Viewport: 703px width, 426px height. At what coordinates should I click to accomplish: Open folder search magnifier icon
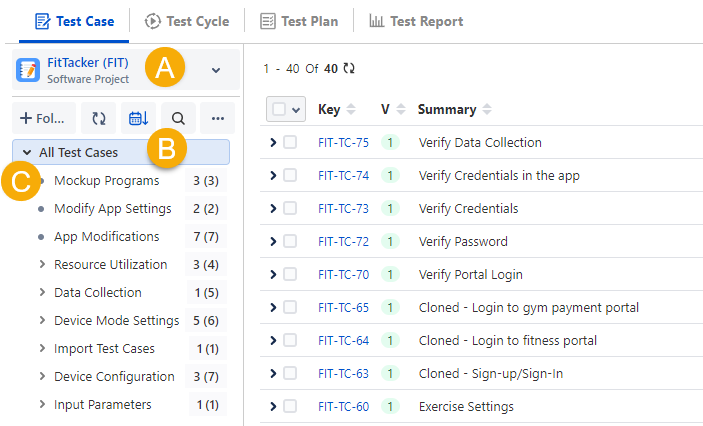pyautogui.click(x=178, y=118)
